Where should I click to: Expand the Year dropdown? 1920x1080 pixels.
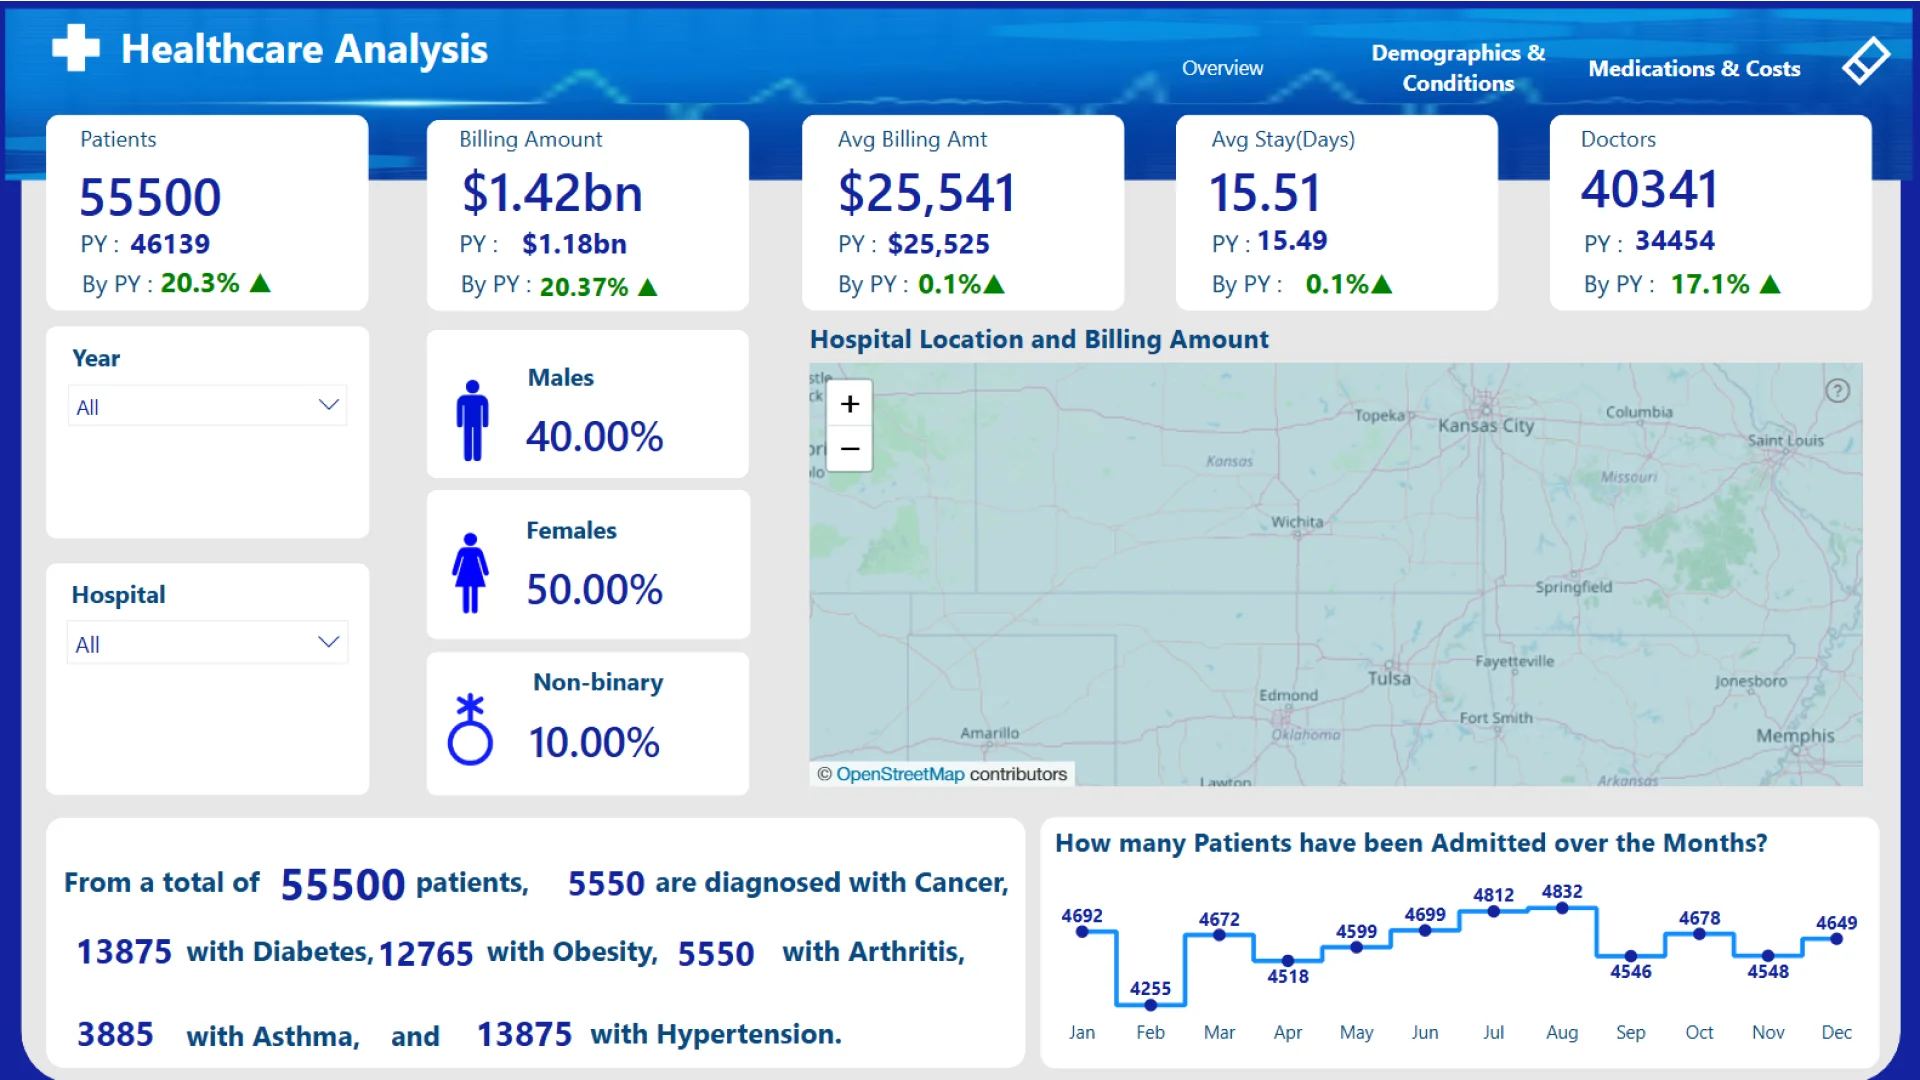pos(207,407)
